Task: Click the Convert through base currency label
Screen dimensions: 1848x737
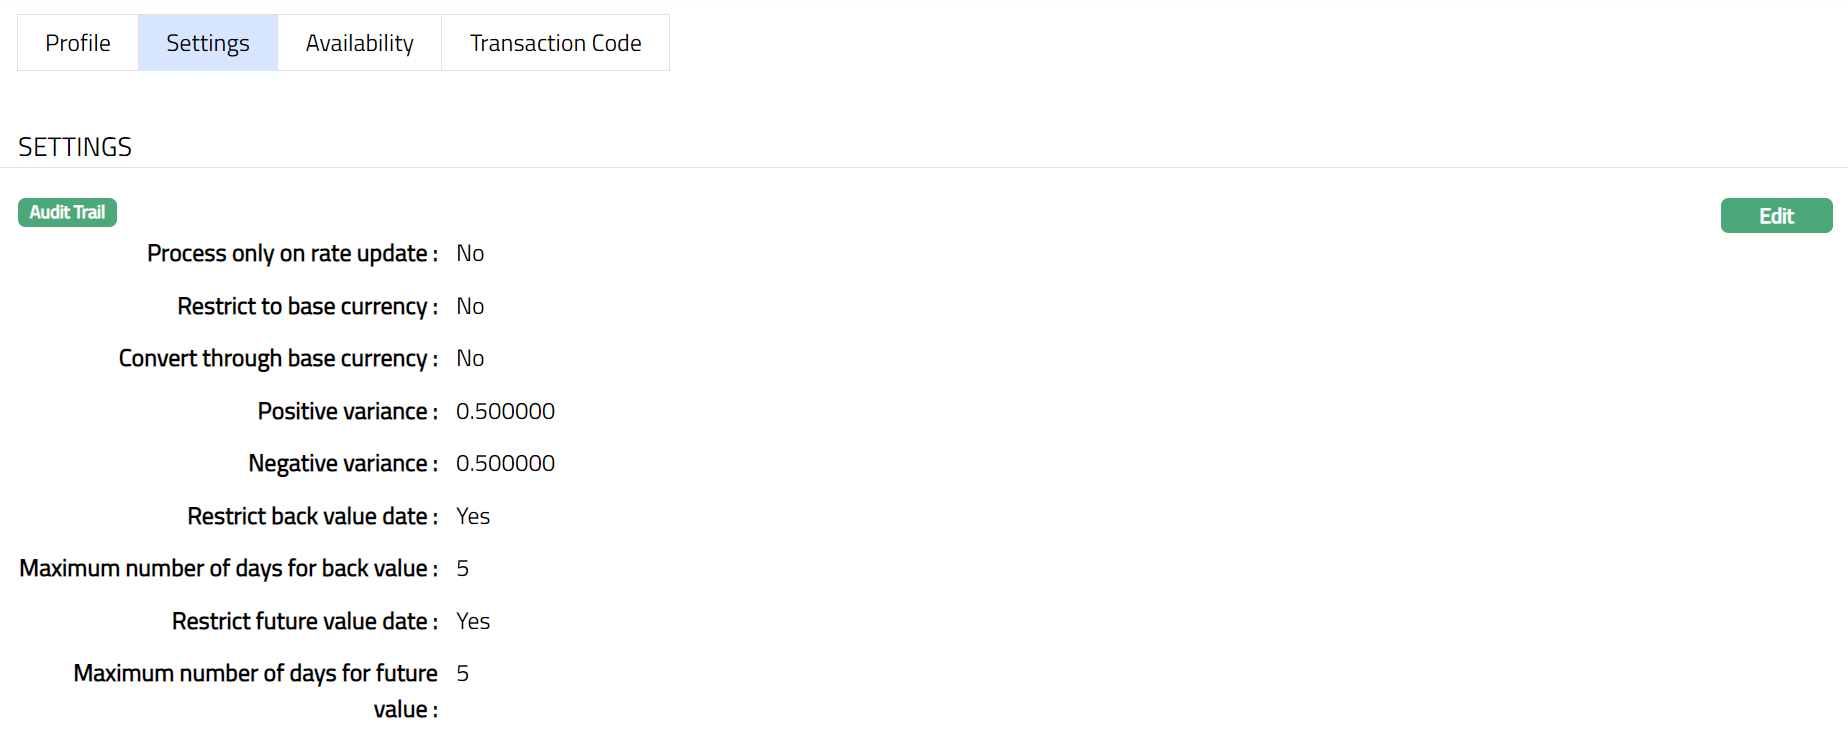Action: (278, 359)
